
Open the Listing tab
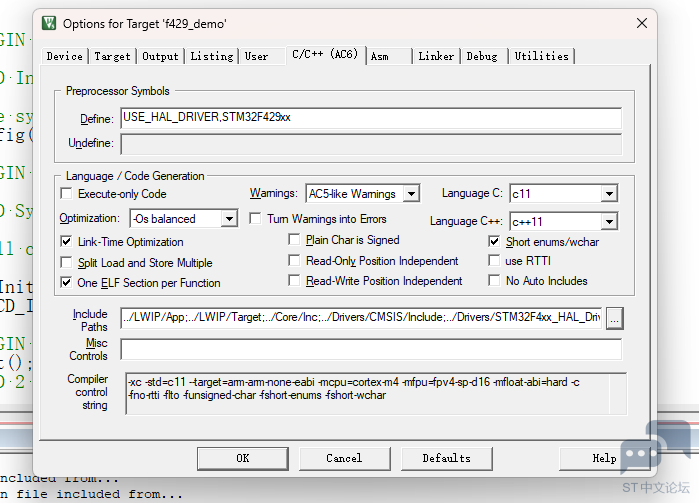pos(212,57)
